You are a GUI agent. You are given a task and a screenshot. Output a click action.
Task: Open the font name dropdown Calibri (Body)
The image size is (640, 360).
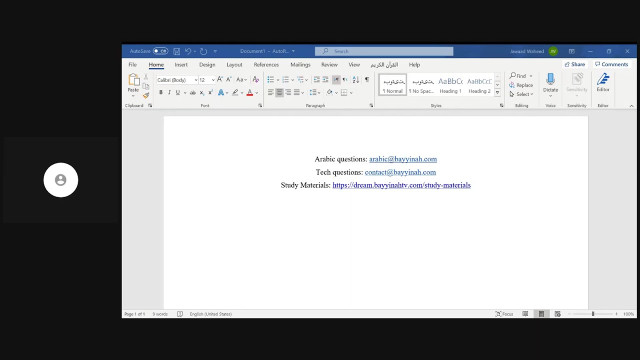click(177, 80)
